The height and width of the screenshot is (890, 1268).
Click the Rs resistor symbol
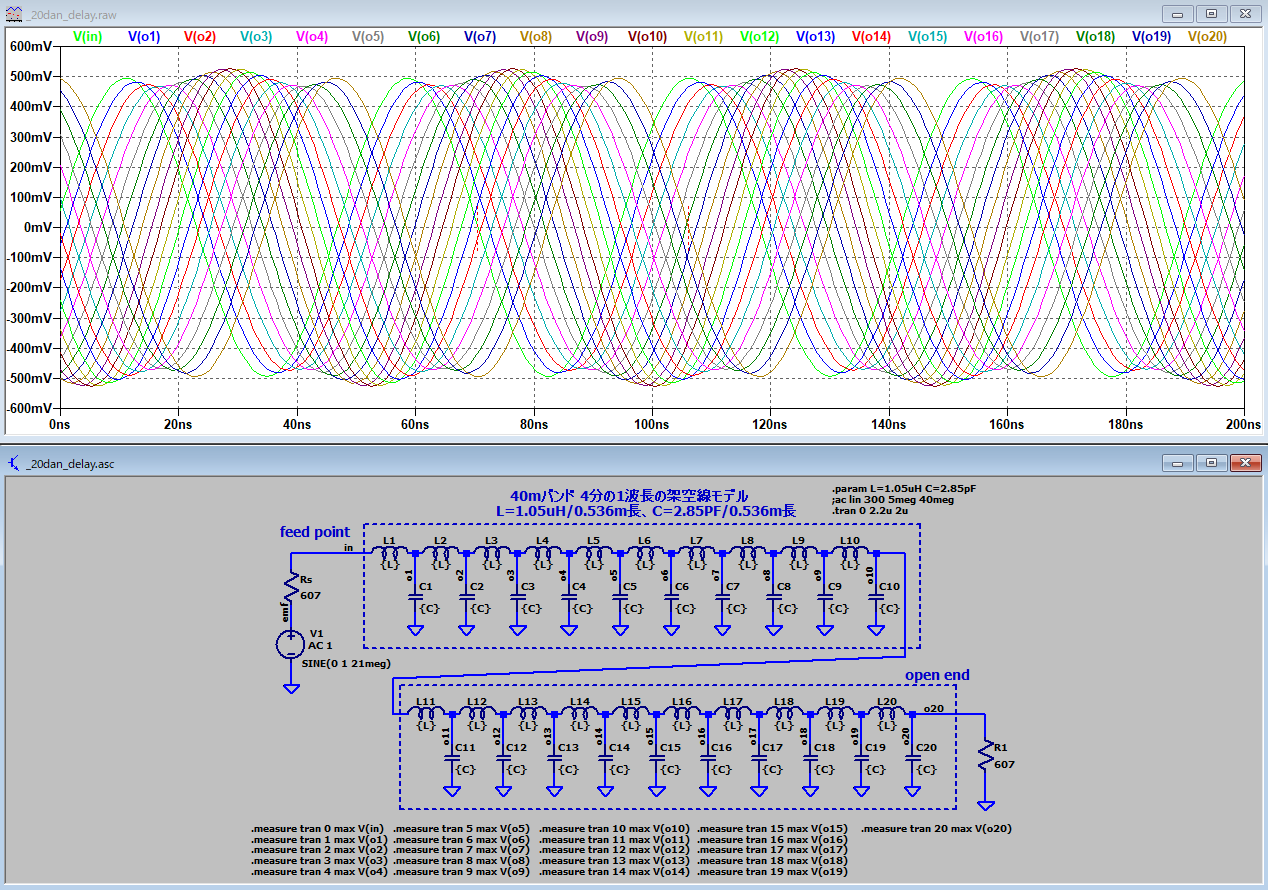[x=291, y=585]
